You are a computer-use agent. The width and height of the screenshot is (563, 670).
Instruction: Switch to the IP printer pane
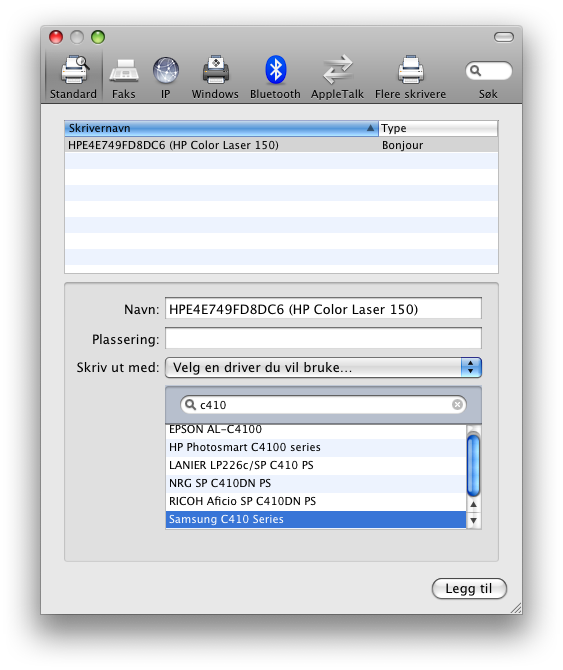coord(166,77)
